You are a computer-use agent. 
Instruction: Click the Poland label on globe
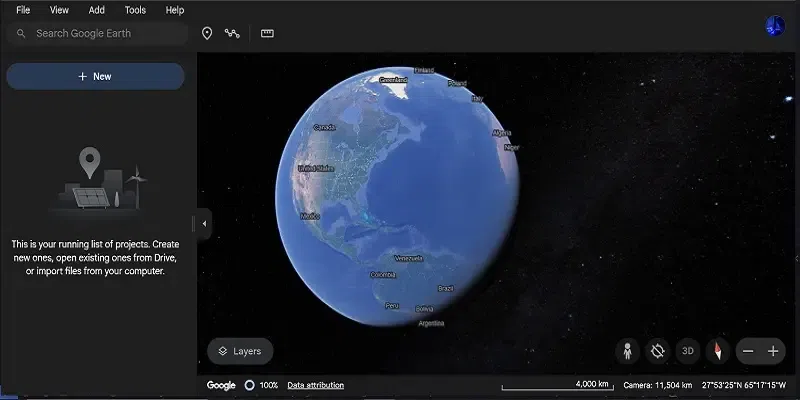tap(457, 83)
